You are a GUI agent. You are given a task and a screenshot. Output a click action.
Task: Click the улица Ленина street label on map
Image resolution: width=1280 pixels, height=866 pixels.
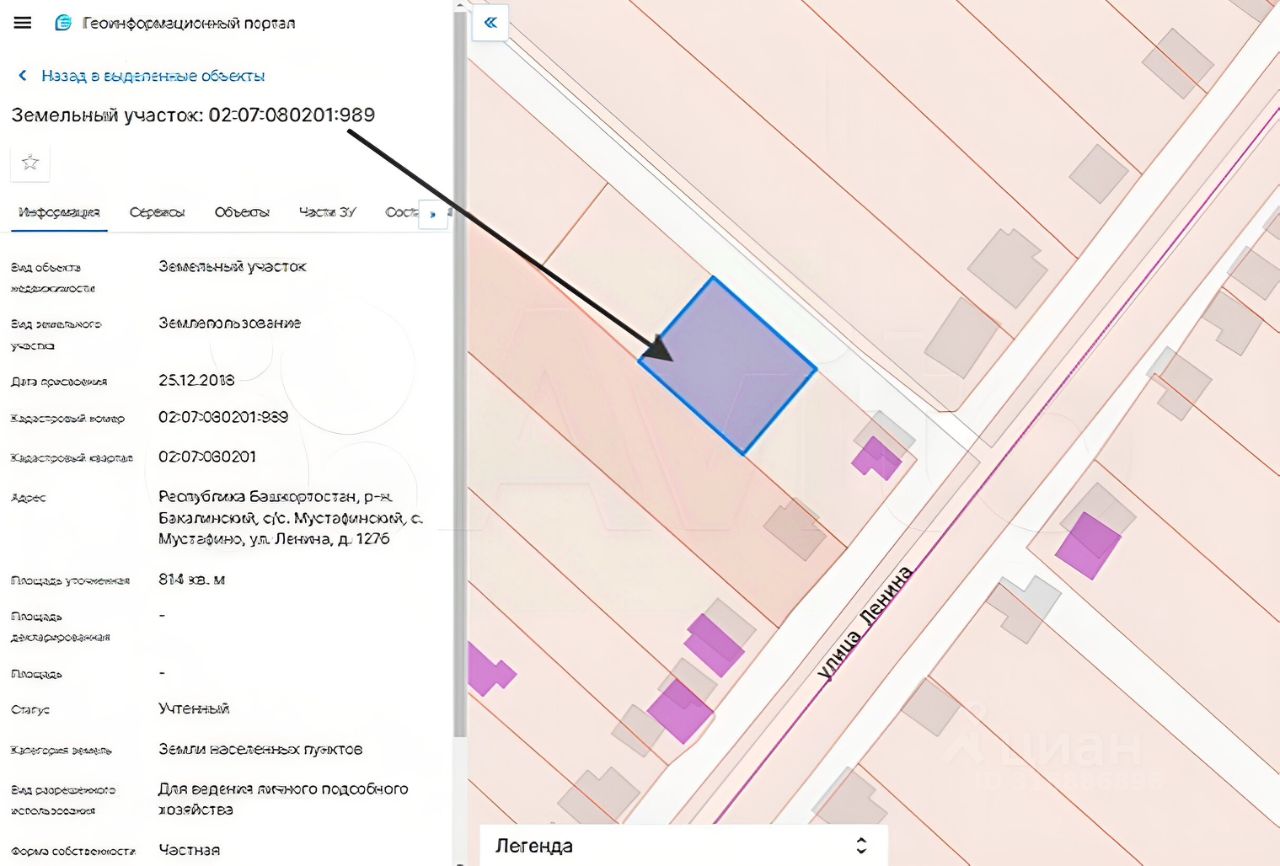point(864,622)
